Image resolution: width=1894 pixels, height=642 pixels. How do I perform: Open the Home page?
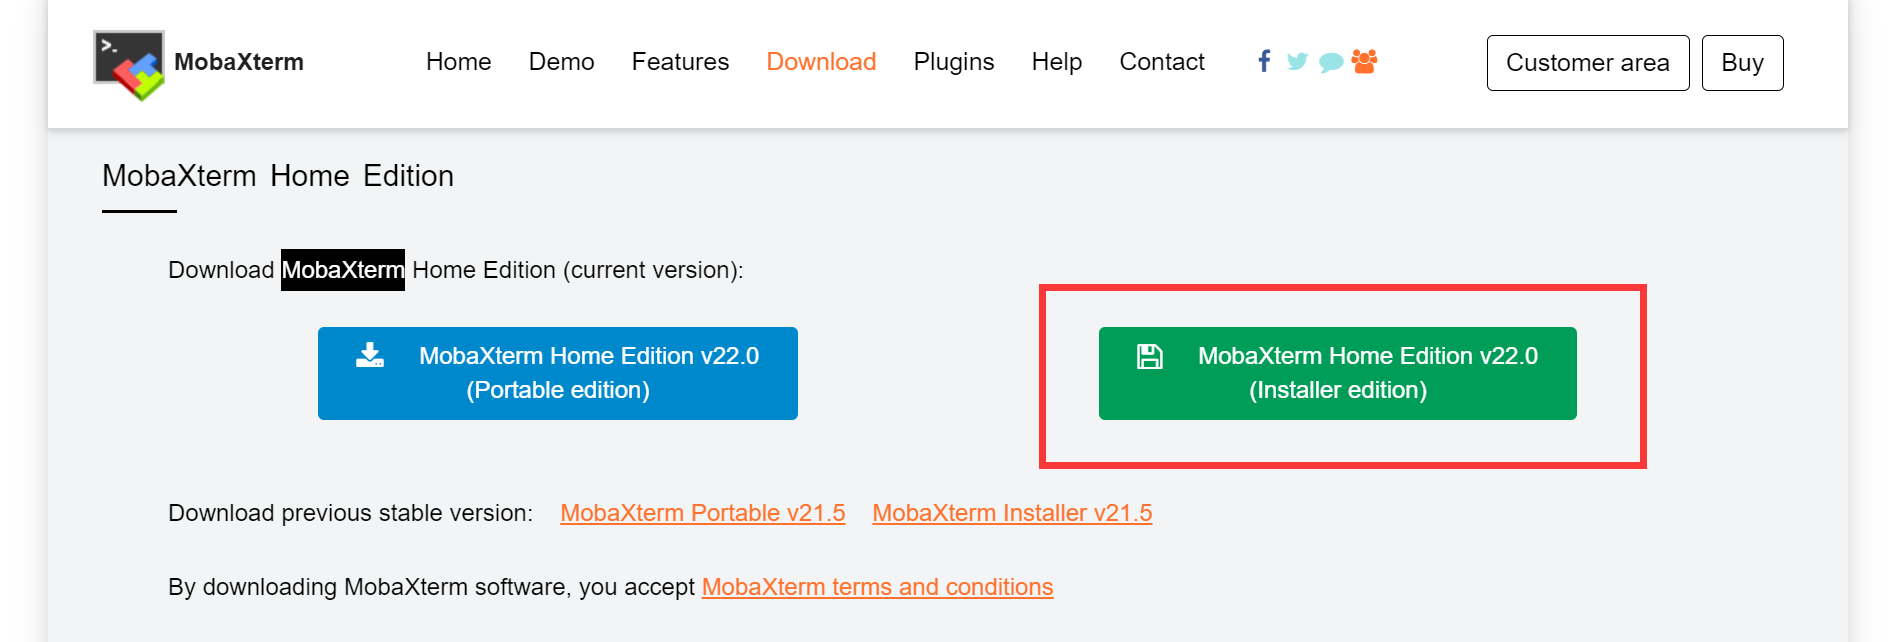click(458, 62)
